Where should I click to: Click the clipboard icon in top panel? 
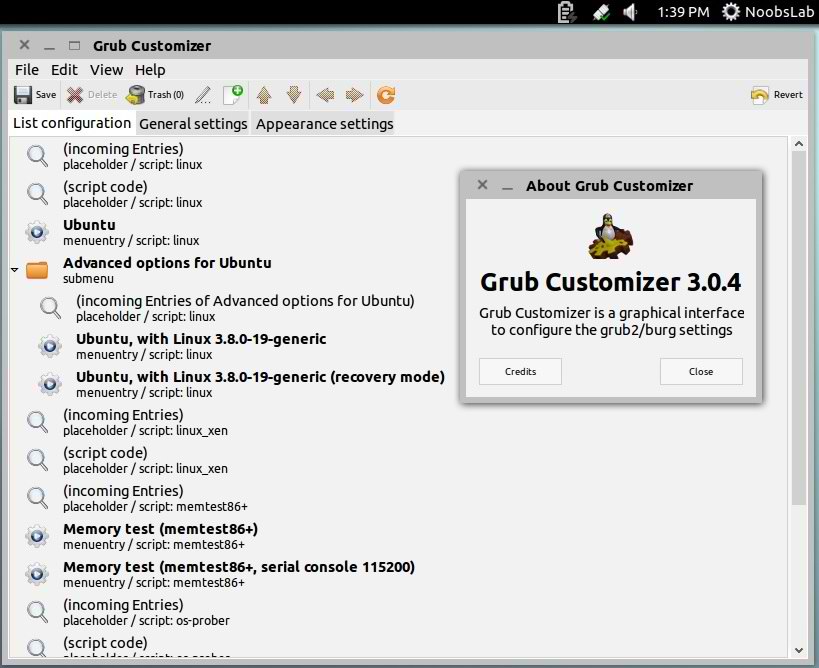pos(566,12)
